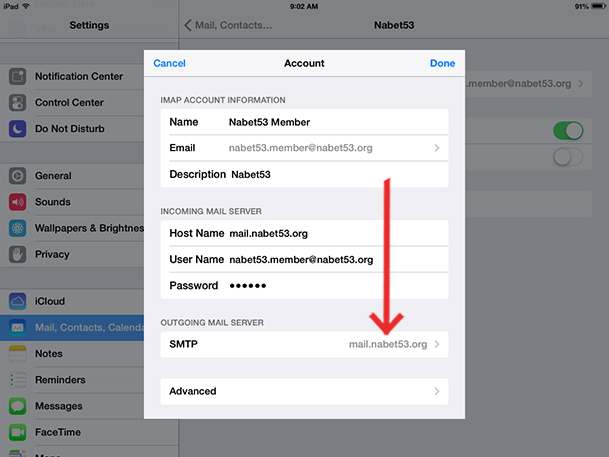The height and width of the screenshot is (457, 609).
Task: Go back to Mail, Contacts chevron
Action: pyautogui.click(x=188, y=25)
